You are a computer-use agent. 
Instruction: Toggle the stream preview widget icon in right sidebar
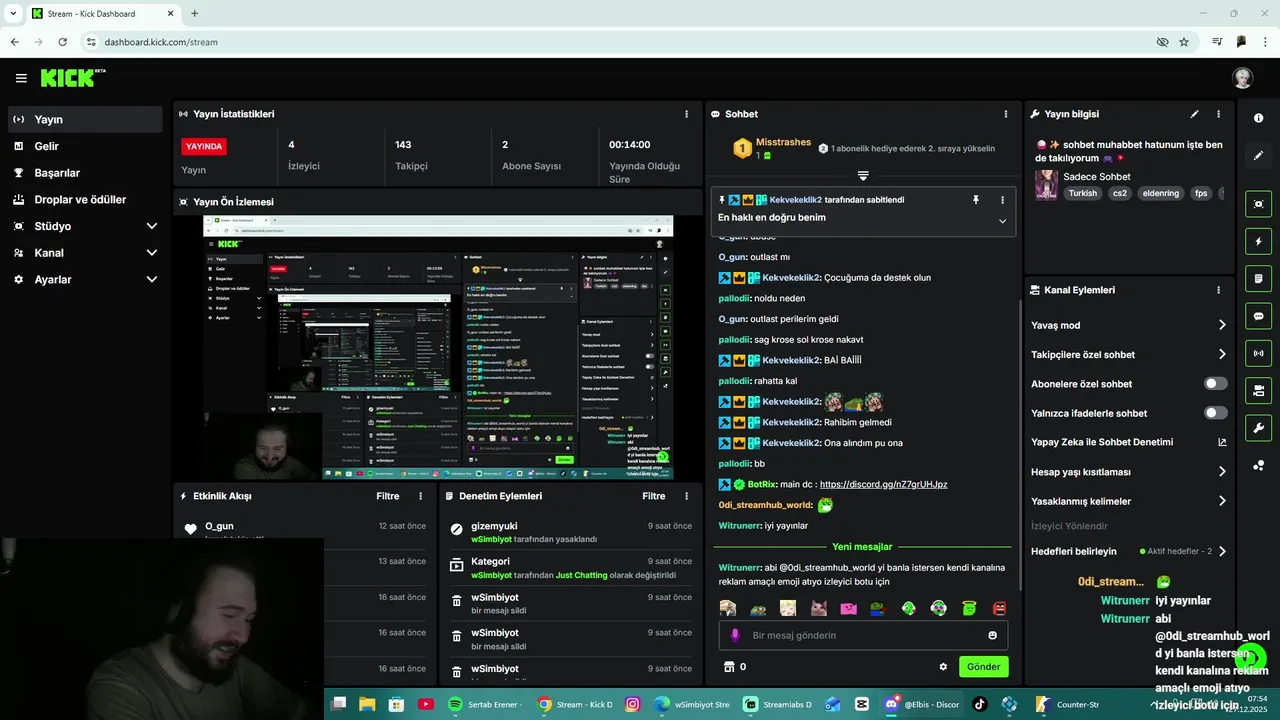1258,204
